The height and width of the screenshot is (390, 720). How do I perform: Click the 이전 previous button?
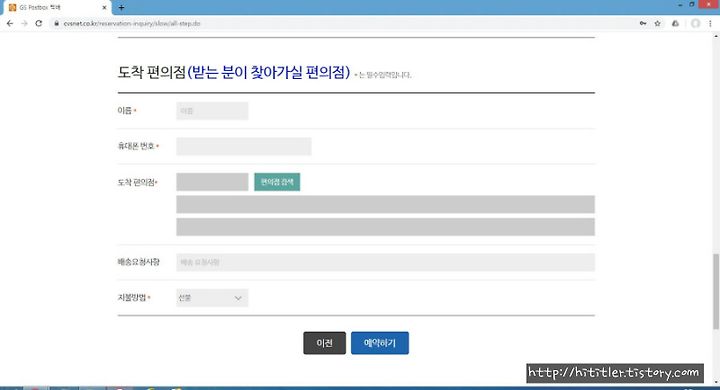click(325, 343)
